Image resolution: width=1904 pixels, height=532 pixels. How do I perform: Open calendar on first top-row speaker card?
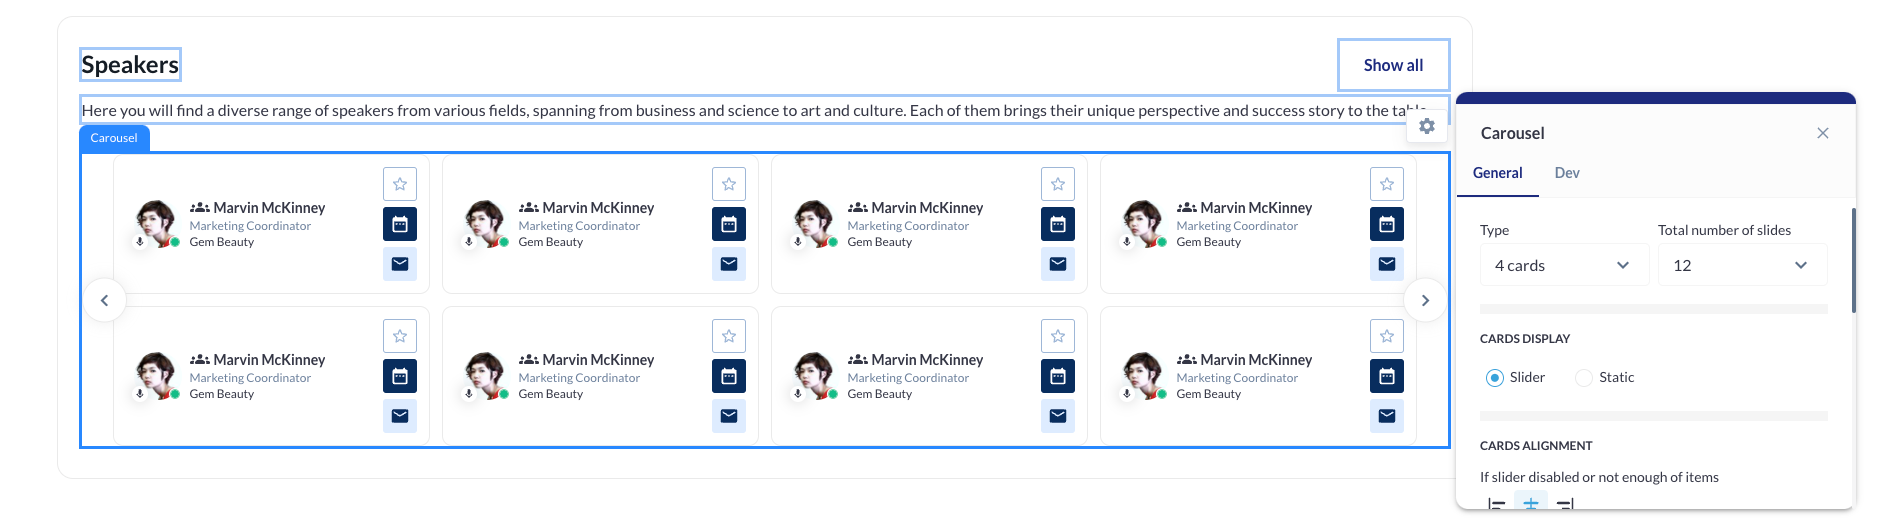pyautogui.click(x=400, y=224)
